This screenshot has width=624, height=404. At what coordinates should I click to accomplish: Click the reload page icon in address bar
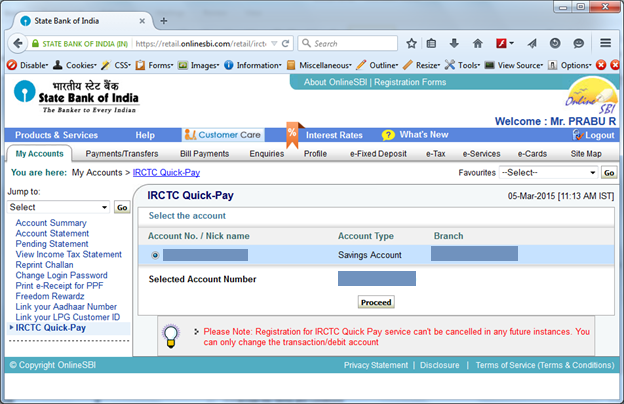pos(285,43)
